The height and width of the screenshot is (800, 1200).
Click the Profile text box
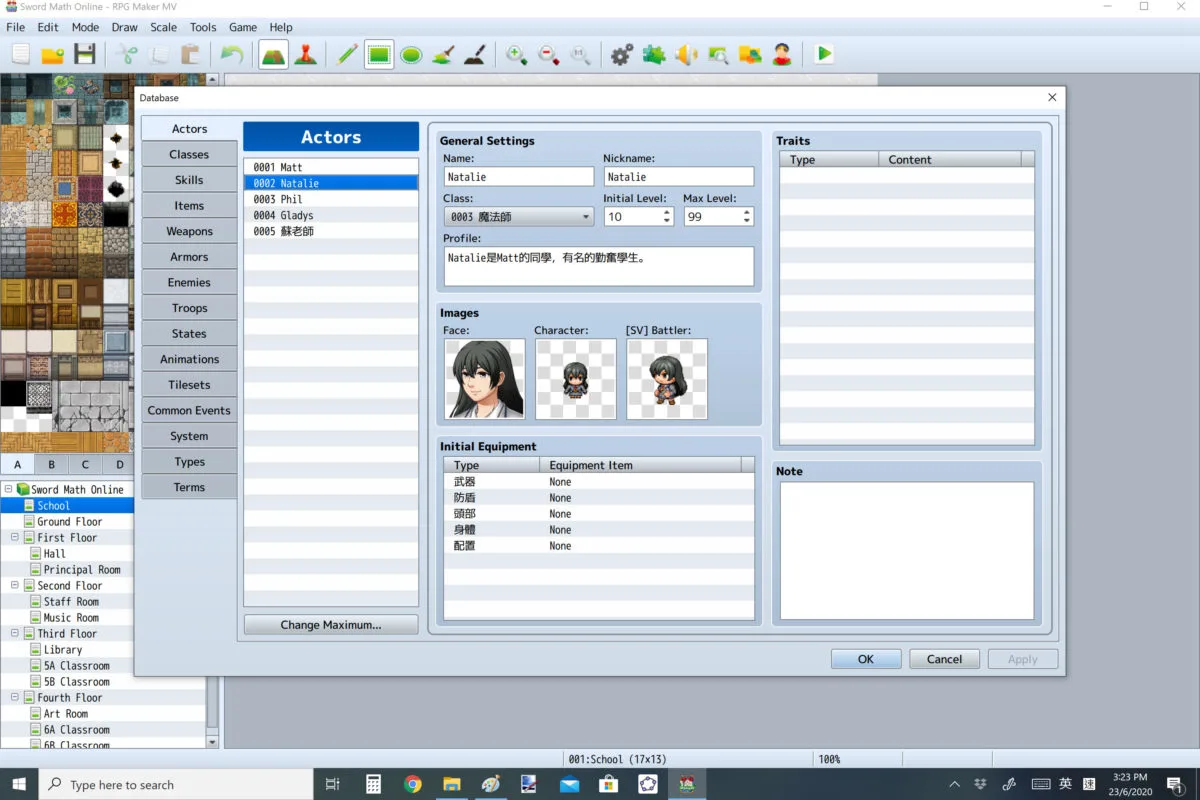click(599, 266)
